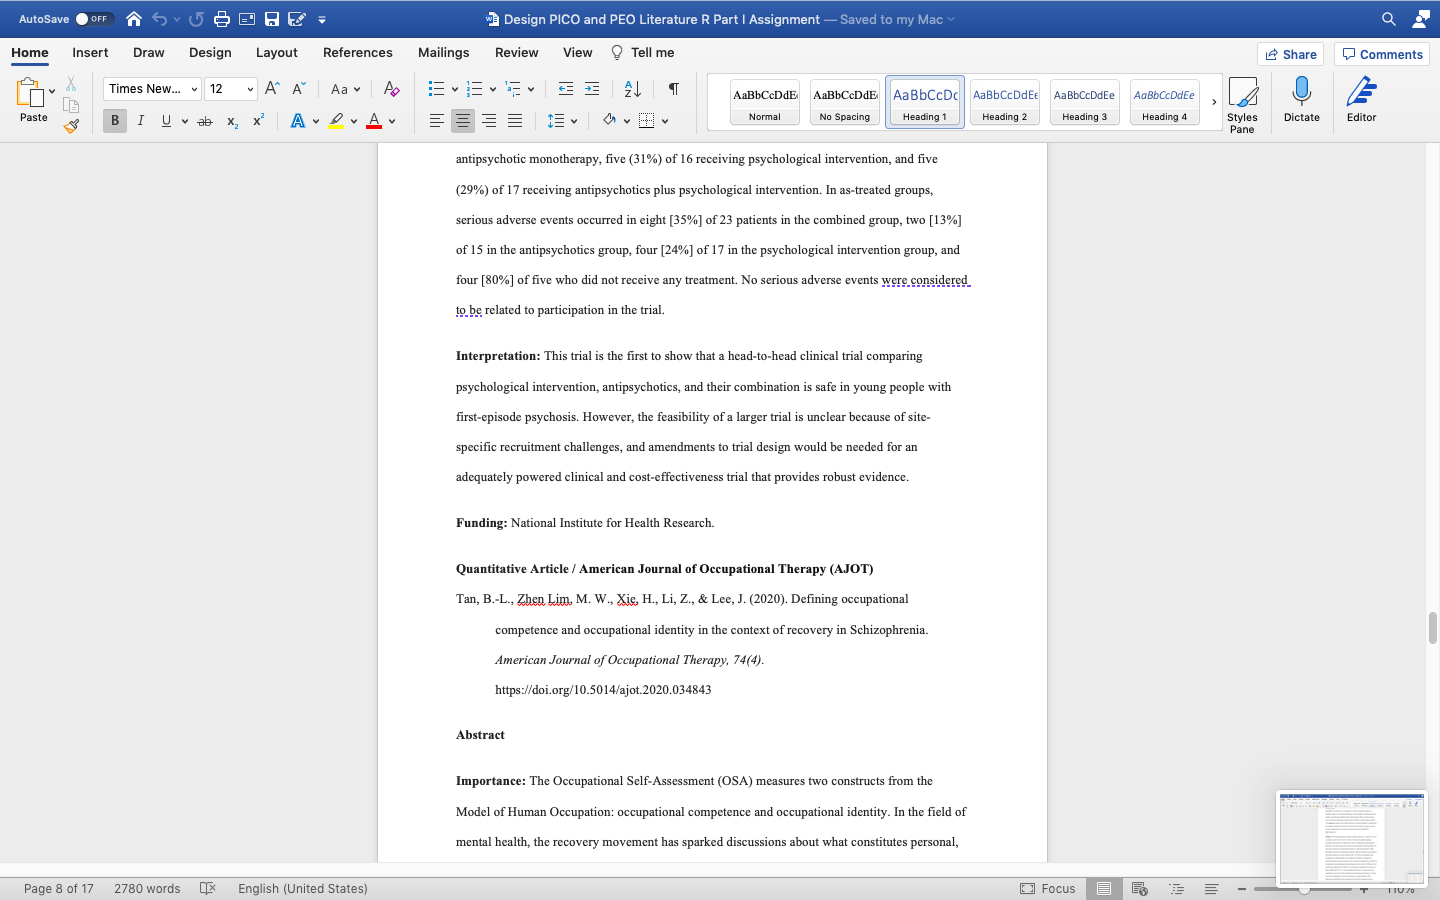This screenshot has height=900, width=1440.
Task: Open Paste options dropdown arrow
Action: pyautogui.click(x=52, y=91)
